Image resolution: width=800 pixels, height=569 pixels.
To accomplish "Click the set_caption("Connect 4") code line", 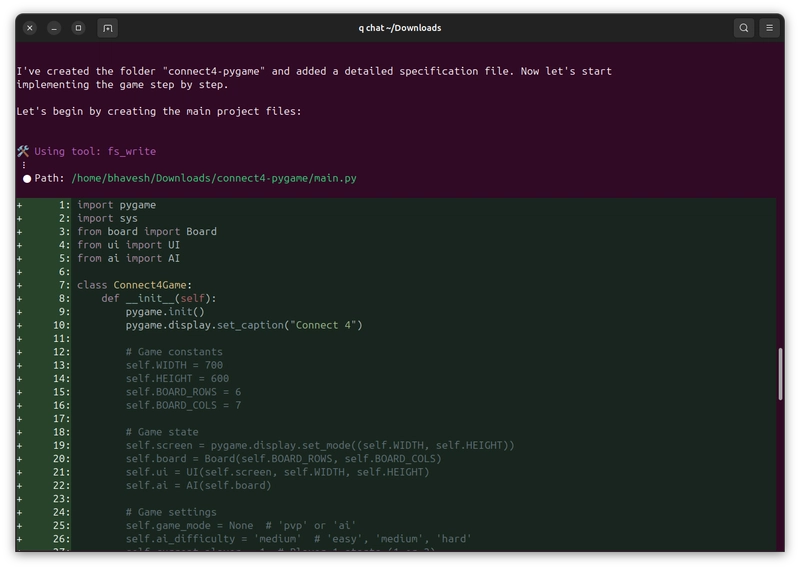I will click(x=244, y=325).
